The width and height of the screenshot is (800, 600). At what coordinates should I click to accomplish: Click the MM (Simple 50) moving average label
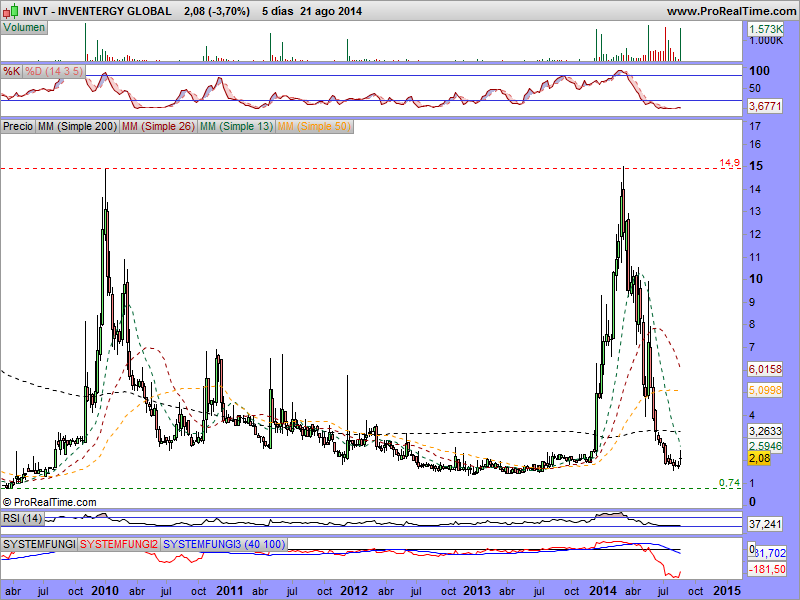click(x=314, y=126)
